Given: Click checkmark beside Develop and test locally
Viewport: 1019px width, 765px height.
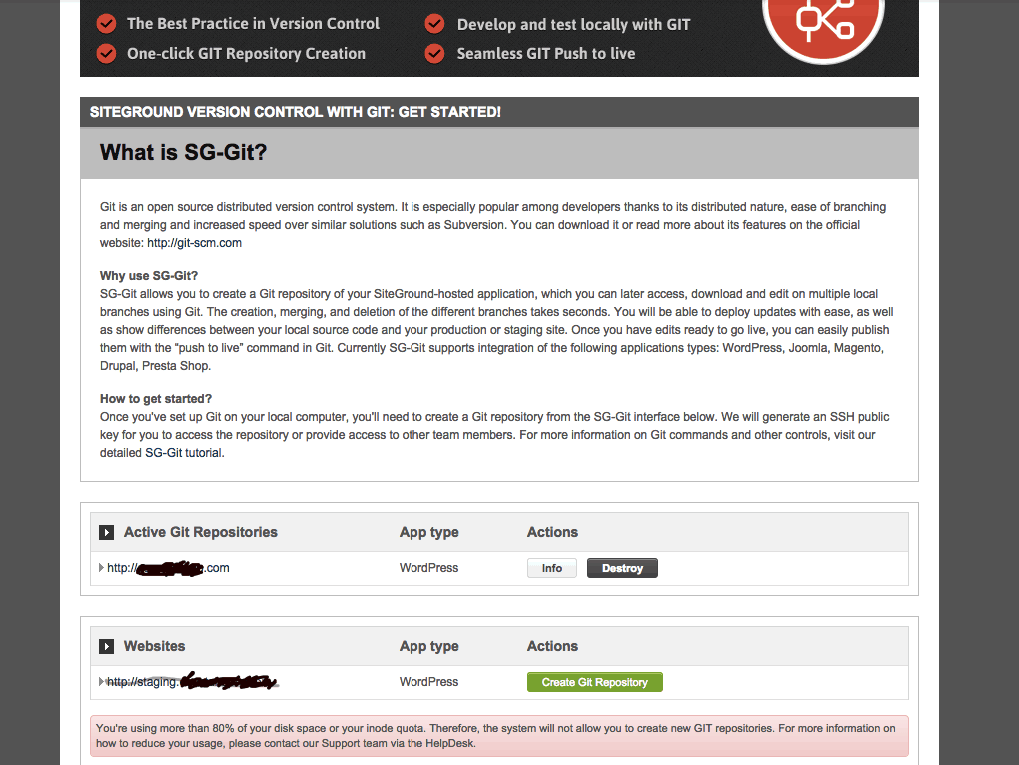Looking at the screenshot, I should click(x=434, y=24).
